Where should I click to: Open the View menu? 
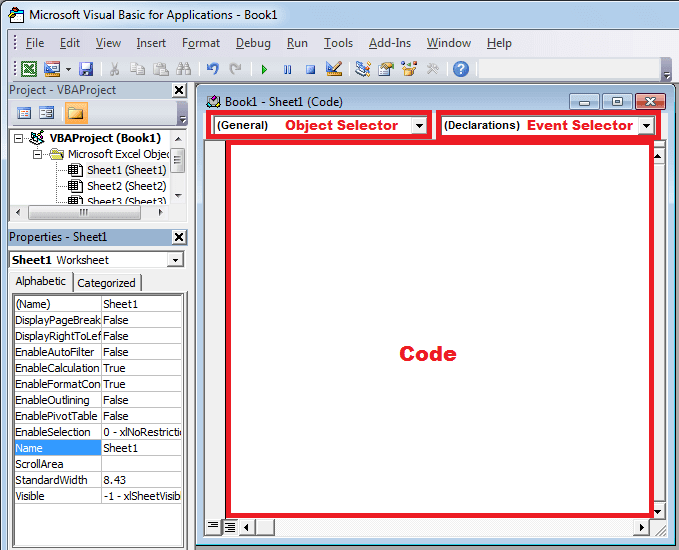click(108, 43)
